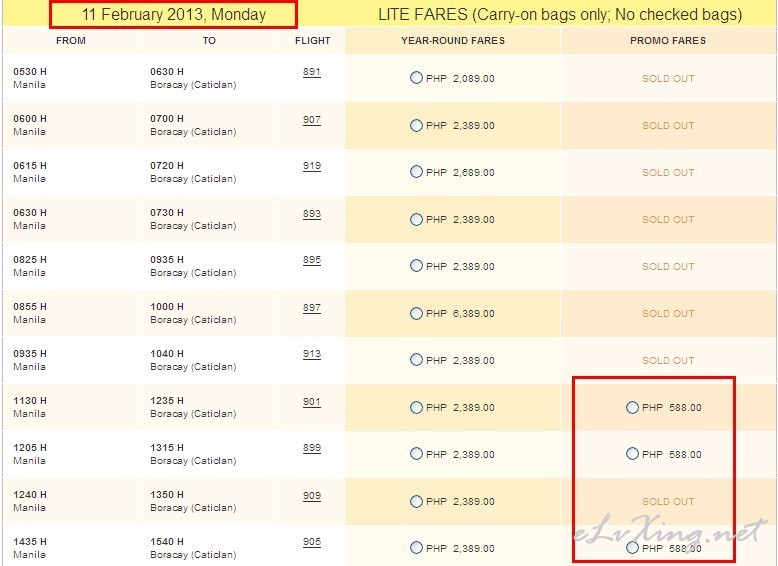Viewport: 778px width, 566px height.
Task: Click the 0530 H departure time
Action: [30, 71]
